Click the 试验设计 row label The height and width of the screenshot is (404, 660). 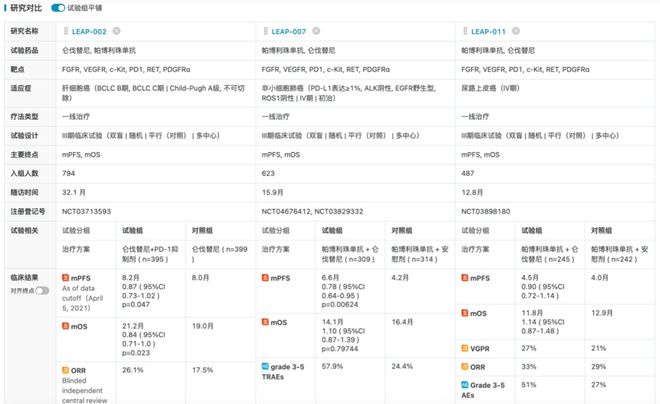click(x=24, y=136)
